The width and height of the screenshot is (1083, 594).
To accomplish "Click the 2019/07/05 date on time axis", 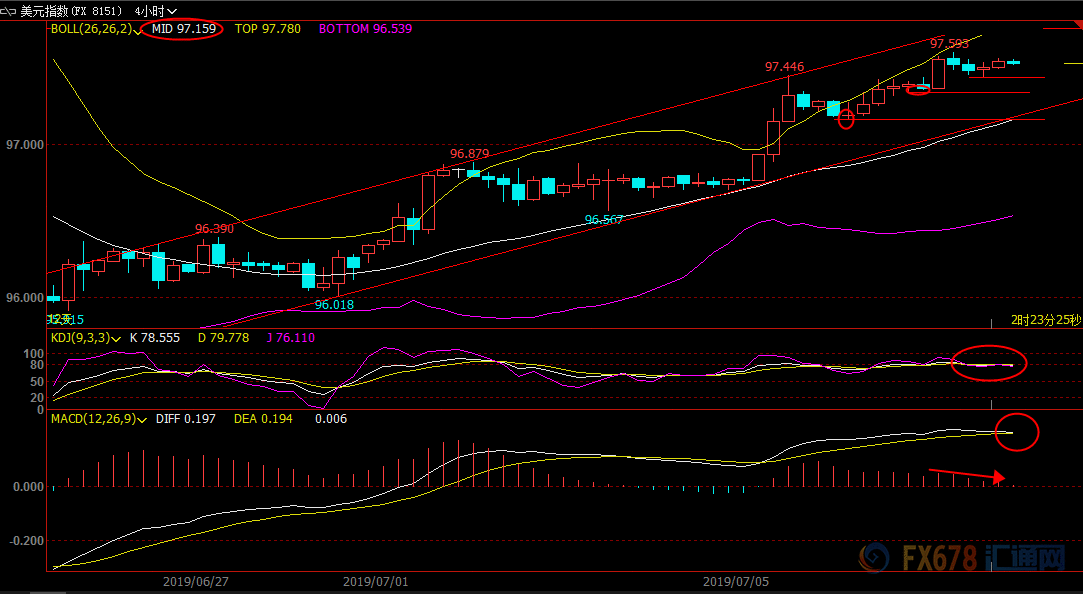I will pyautogui.click(x=736, y=582).
